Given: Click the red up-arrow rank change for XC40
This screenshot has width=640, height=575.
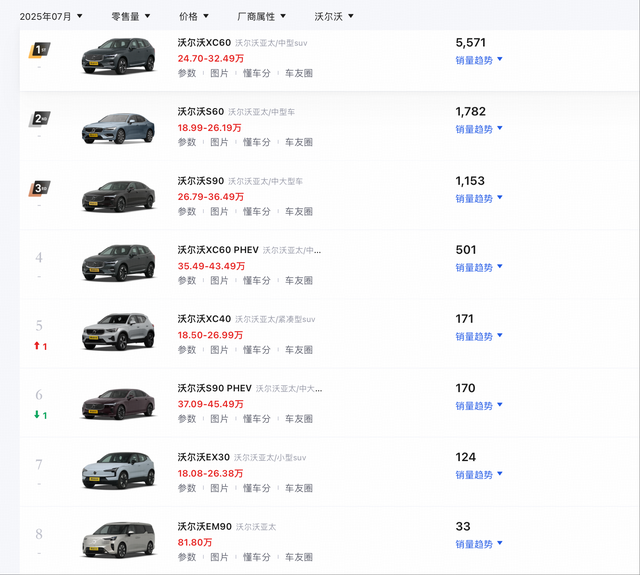Looking at the screenshot, I should click(x=40, y=346).
